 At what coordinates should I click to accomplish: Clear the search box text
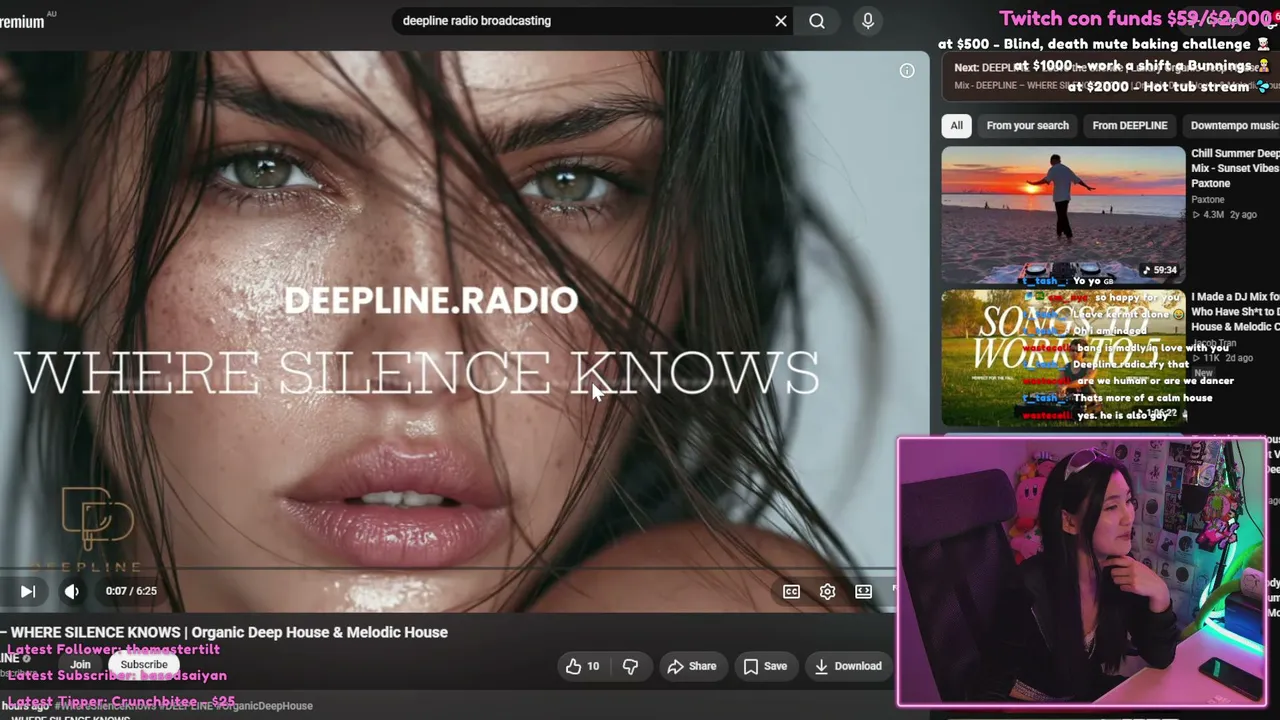pos(781,21)
